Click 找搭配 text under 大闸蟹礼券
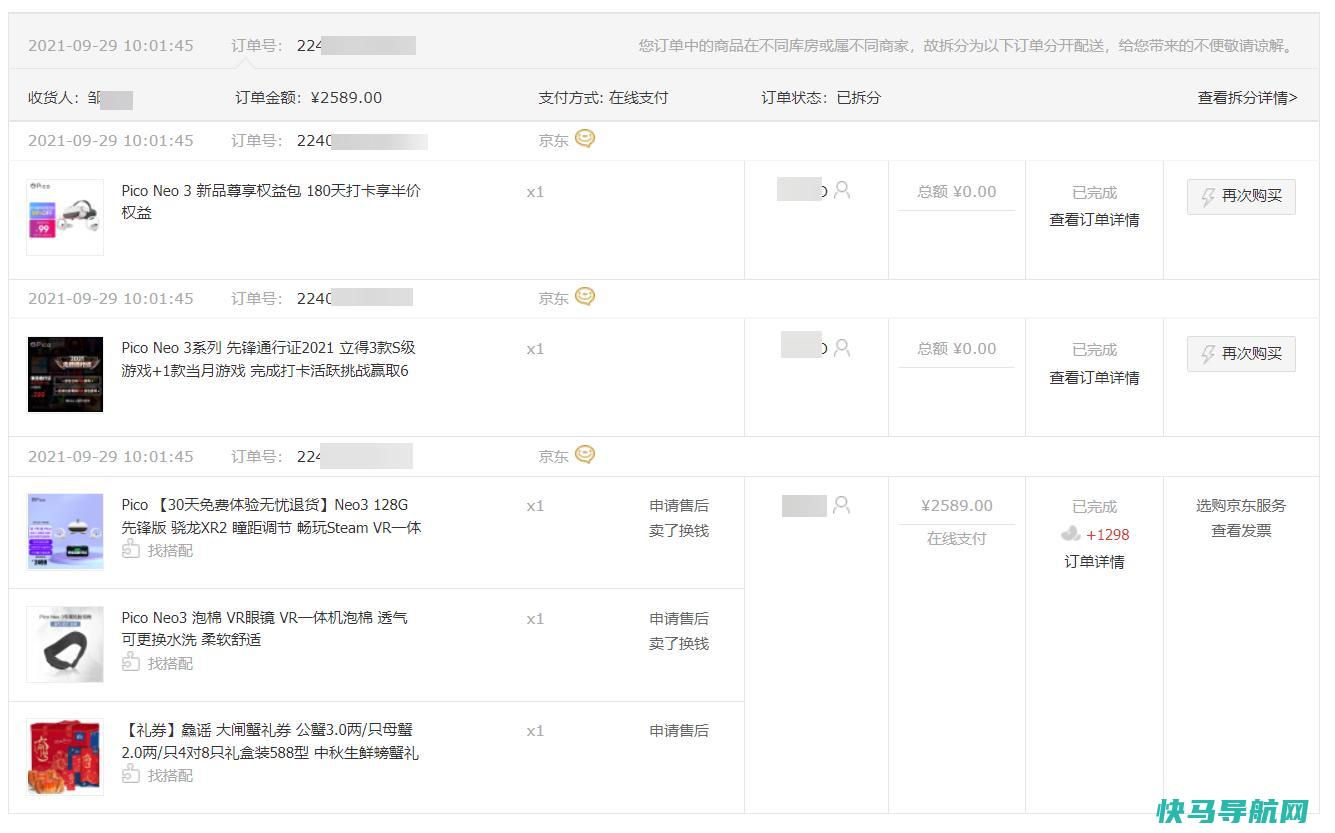This screenshot has width=1335, height=833. tap(170, 776)
